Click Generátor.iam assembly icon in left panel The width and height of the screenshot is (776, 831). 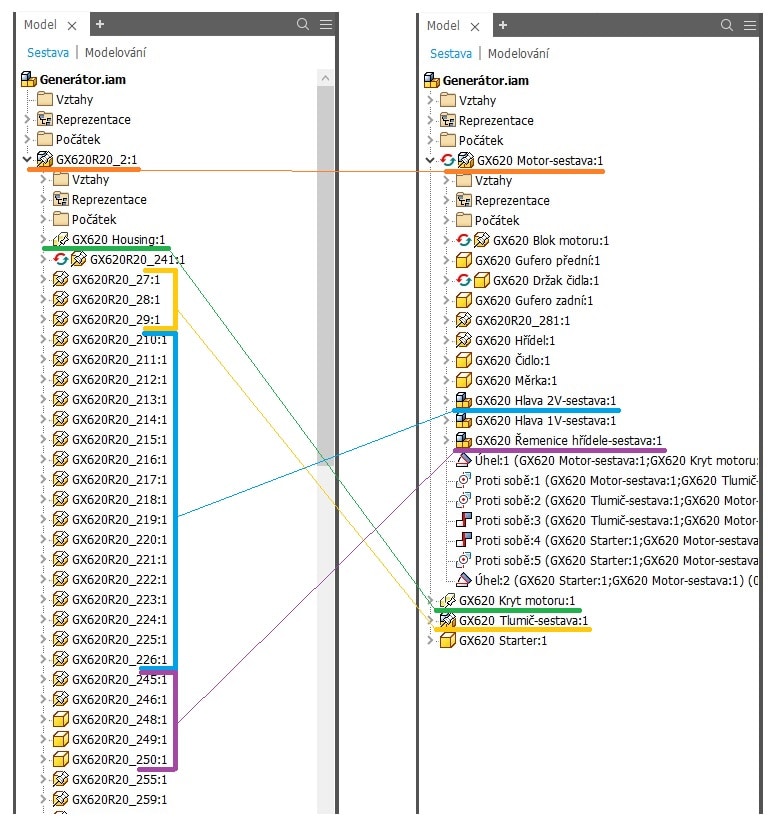(x=29, y=79)
